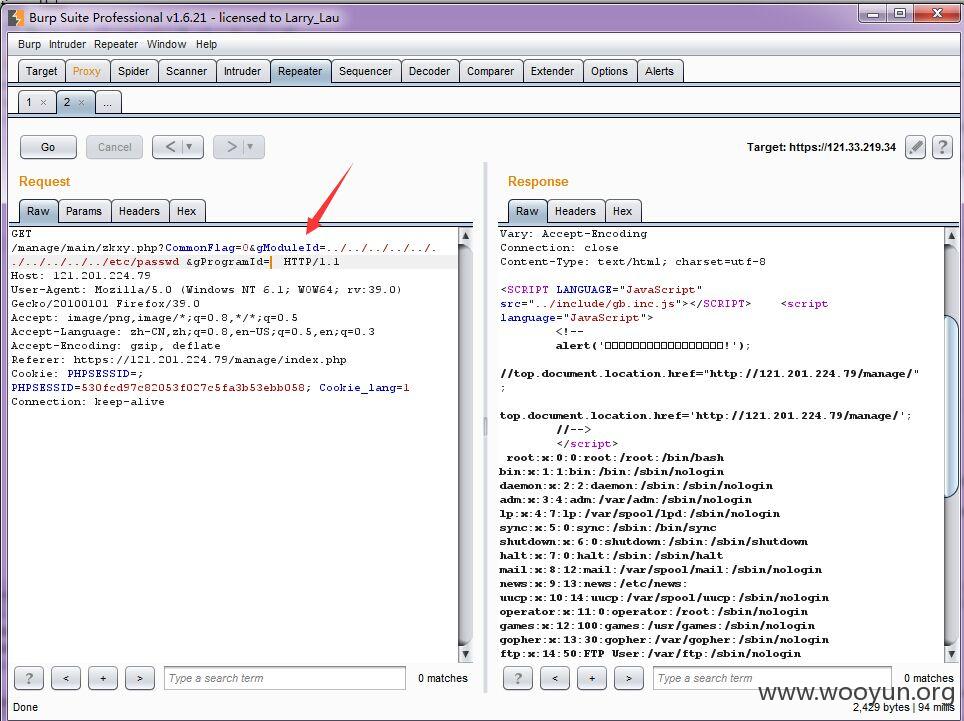This screenshot has height=721, width=964.
Task: Click the root:x:0:0 response line
Action: pyautogui.click(x=615, y=458)
